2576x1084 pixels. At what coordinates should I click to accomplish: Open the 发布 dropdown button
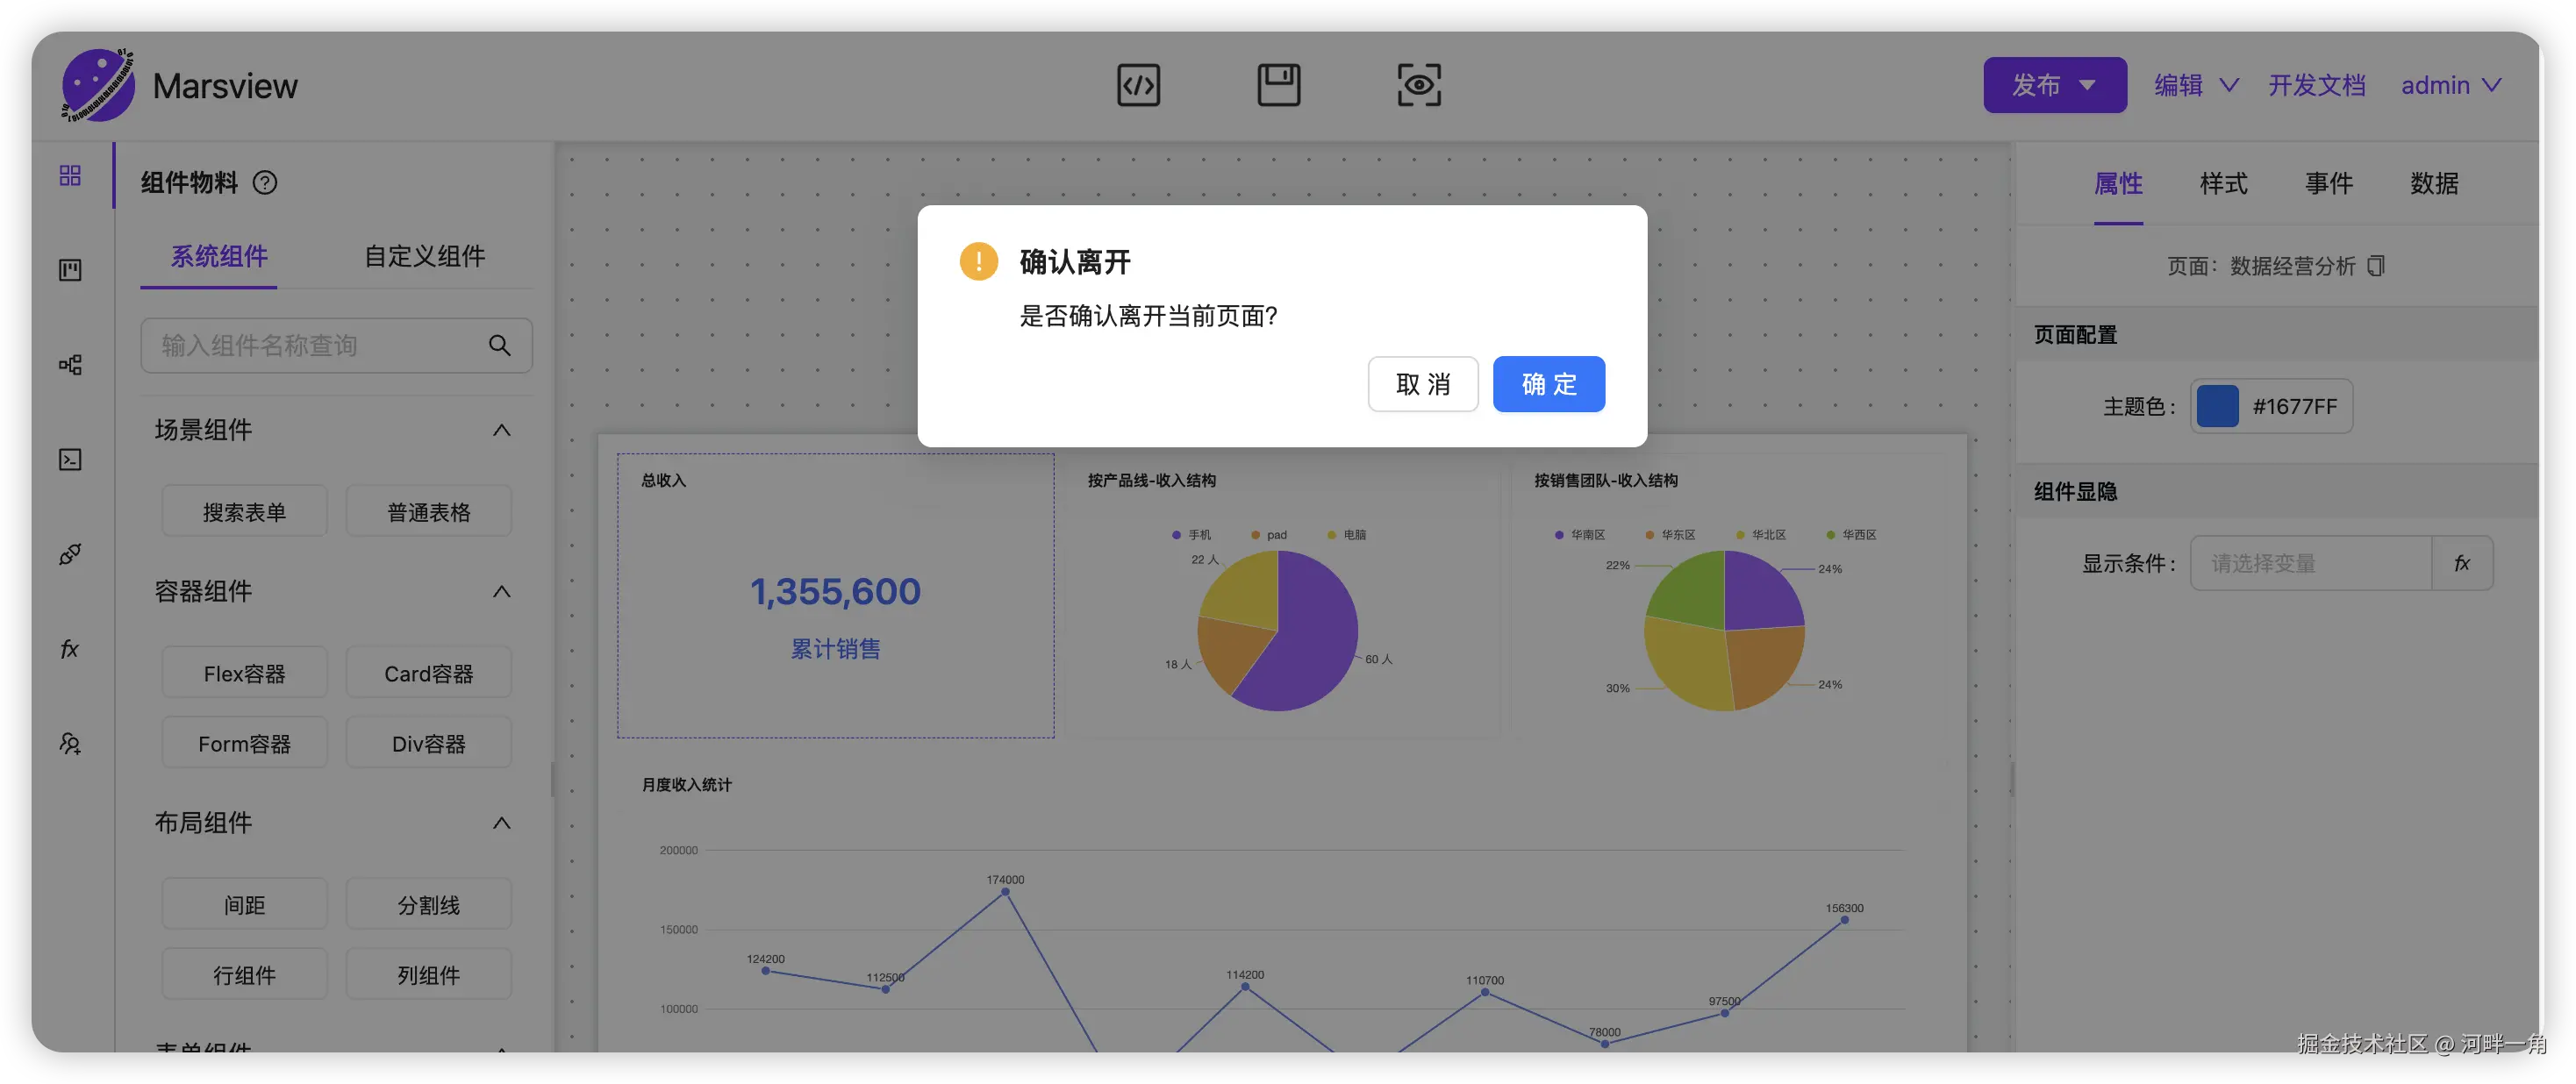click(2054, 85)
